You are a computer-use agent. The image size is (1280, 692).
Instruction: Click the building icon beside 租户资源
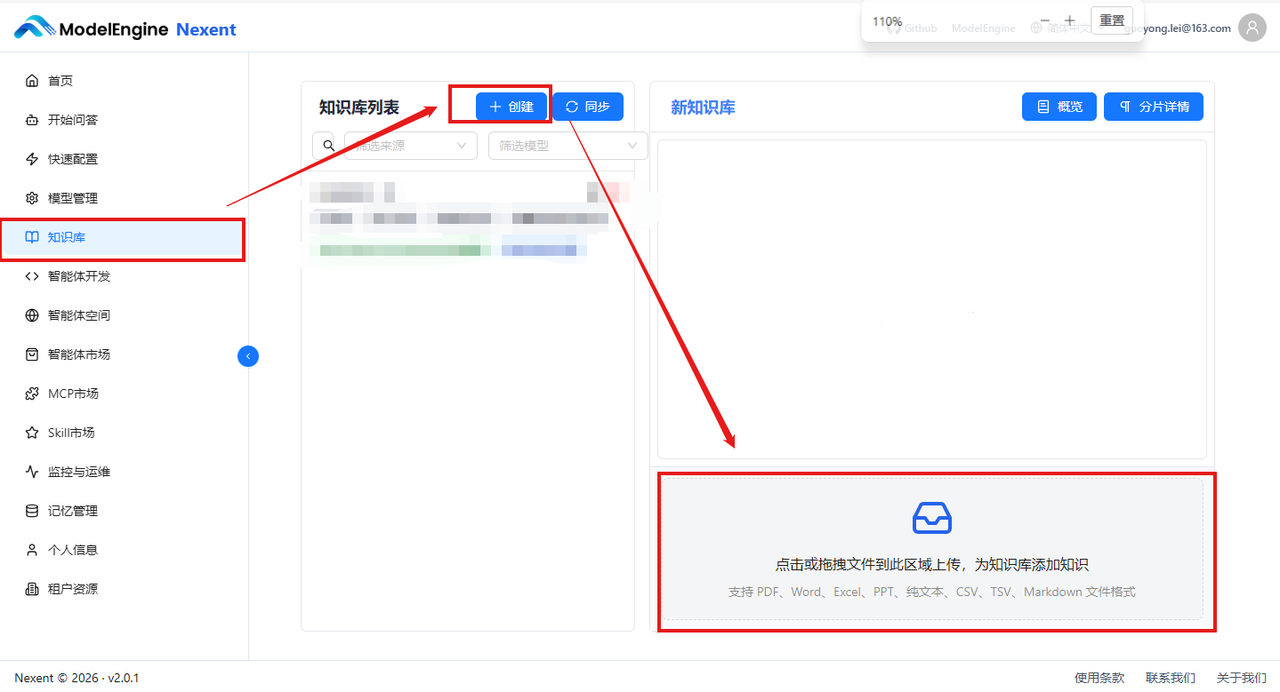32,588
